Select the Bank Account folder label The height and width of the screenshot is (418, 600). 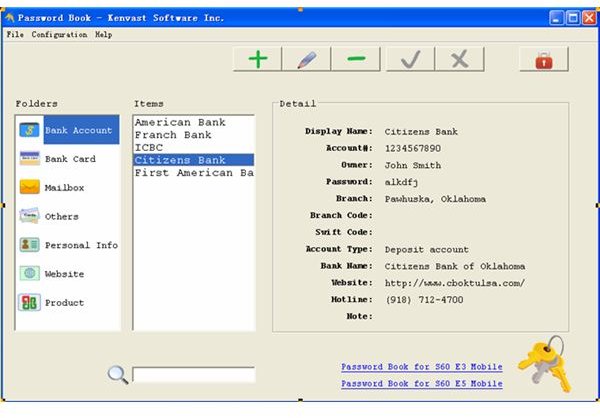(78, 130)
